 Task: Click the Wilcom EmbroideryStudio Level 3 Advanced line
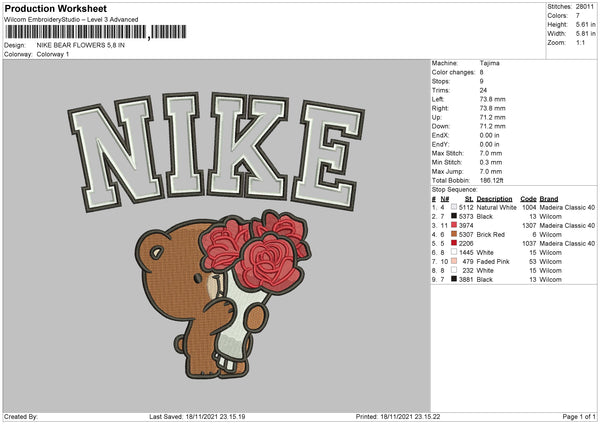coord(71,20)
